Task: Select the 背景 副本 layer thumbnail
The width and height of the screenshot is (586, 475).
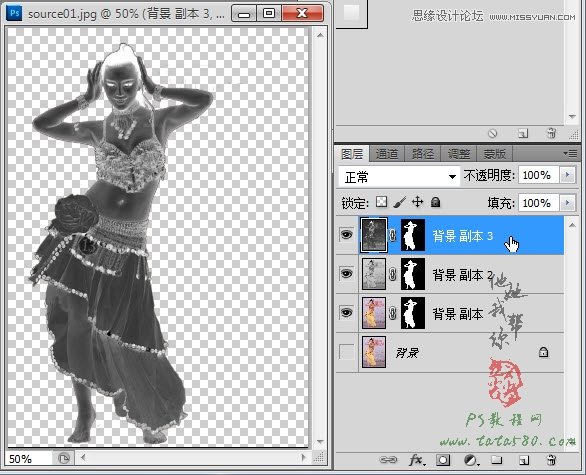Action: [x=373, y=313]
